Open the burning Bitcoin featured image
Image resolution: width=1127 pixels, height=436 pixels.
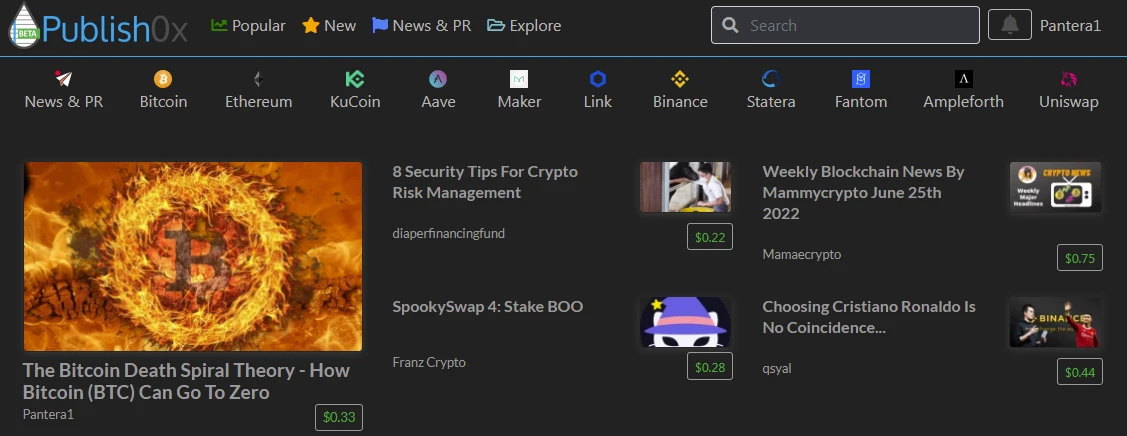point(193,256)
